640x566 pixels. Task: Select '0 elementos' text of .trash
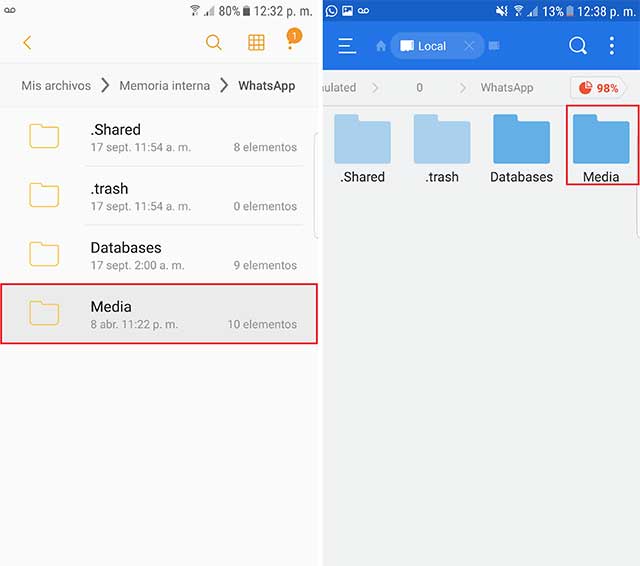(265, 206)
